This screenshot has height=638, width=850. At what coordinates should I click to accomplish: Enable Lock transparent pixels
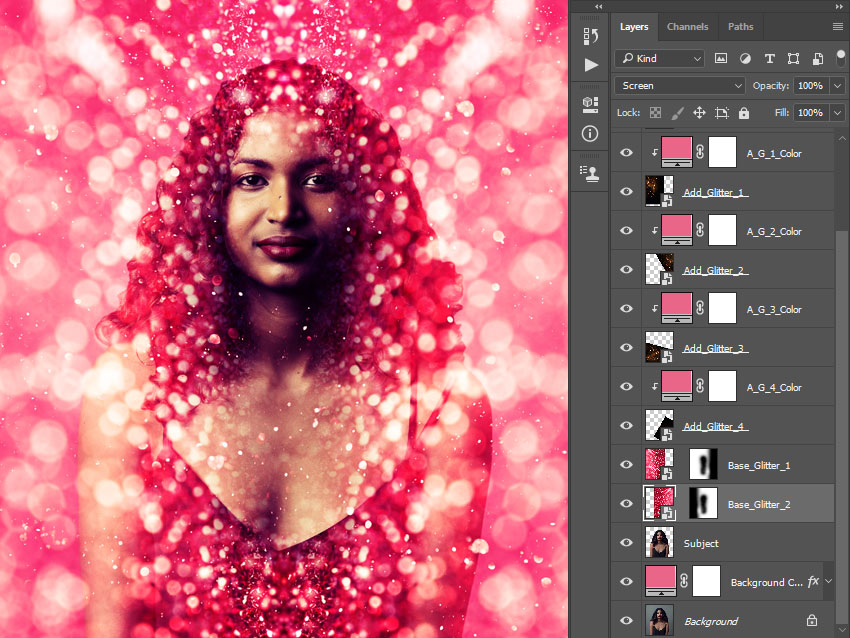[x=655, y=113]
